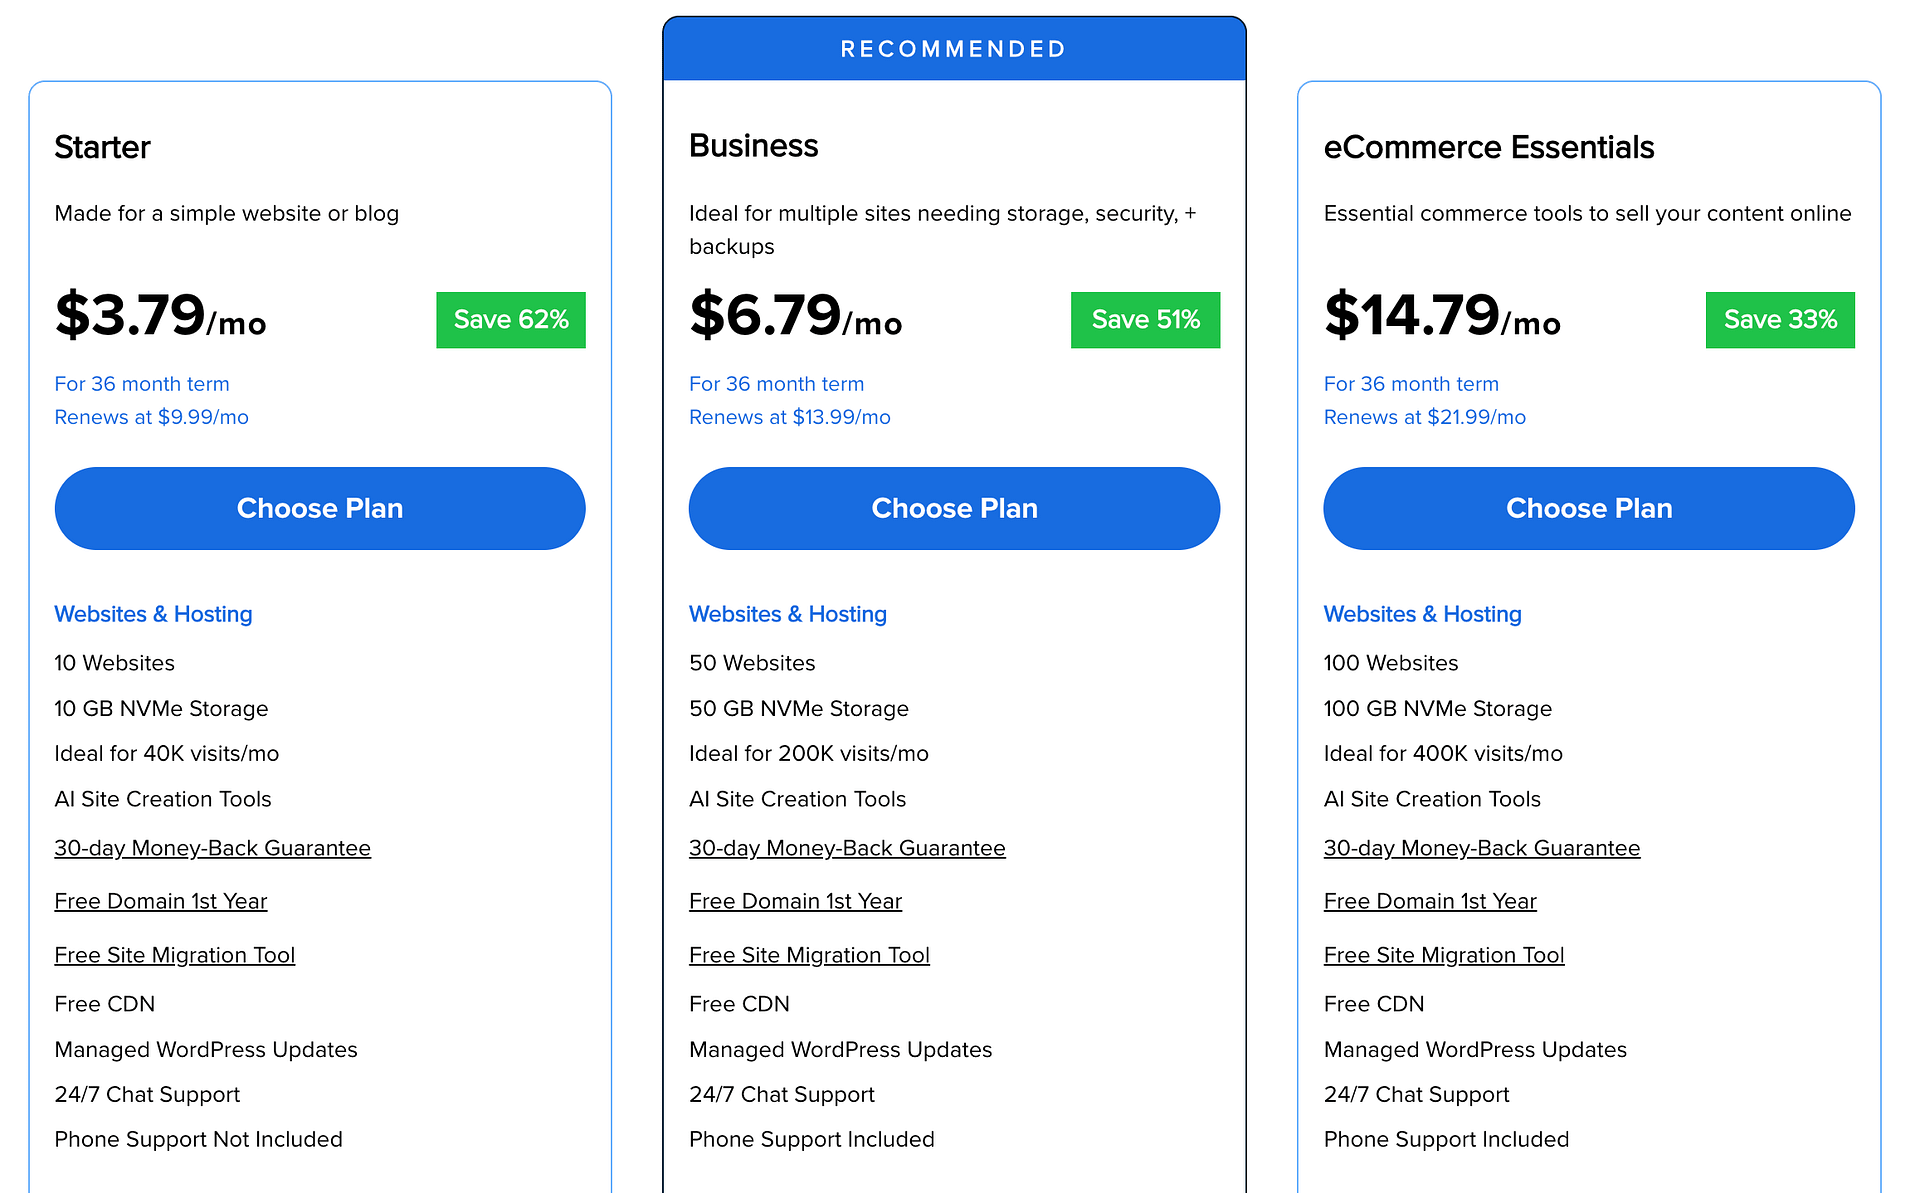Expand the Websites & Hosting section under Business
The image size is (1920, 1193).
[x=788, y=614]
